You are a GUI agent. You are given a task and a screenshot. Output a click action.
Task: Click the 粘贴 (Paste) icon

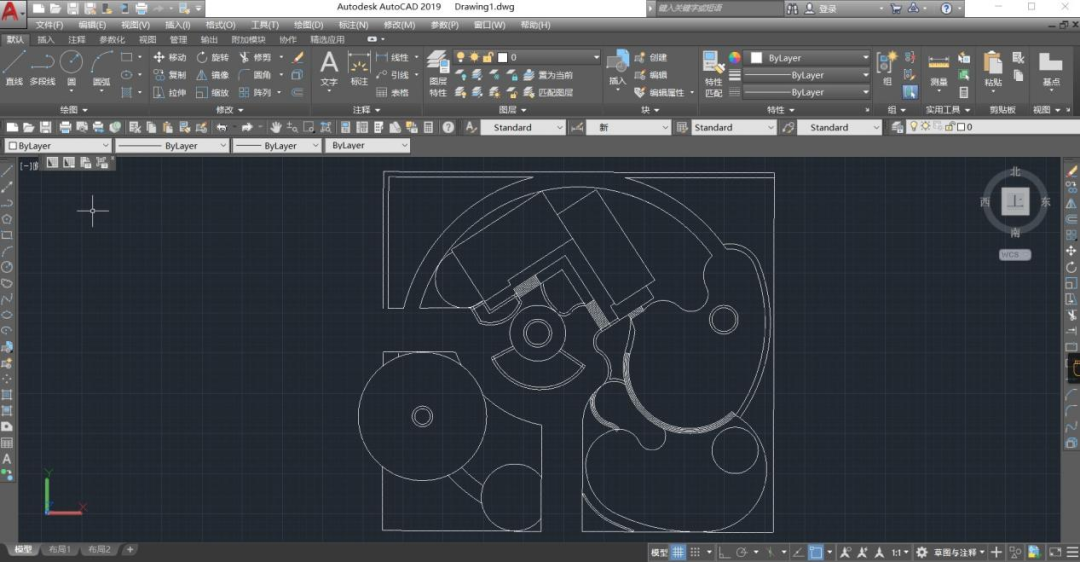click(x=993, y=69)
